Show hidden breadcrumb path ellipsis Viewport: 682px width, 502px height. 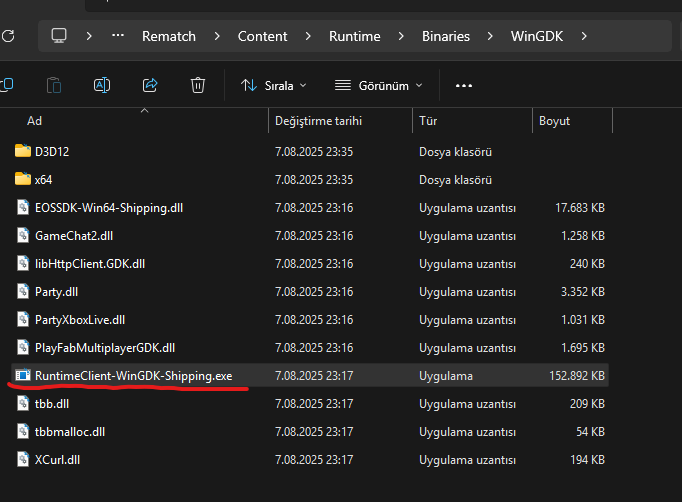coord(118,36)
